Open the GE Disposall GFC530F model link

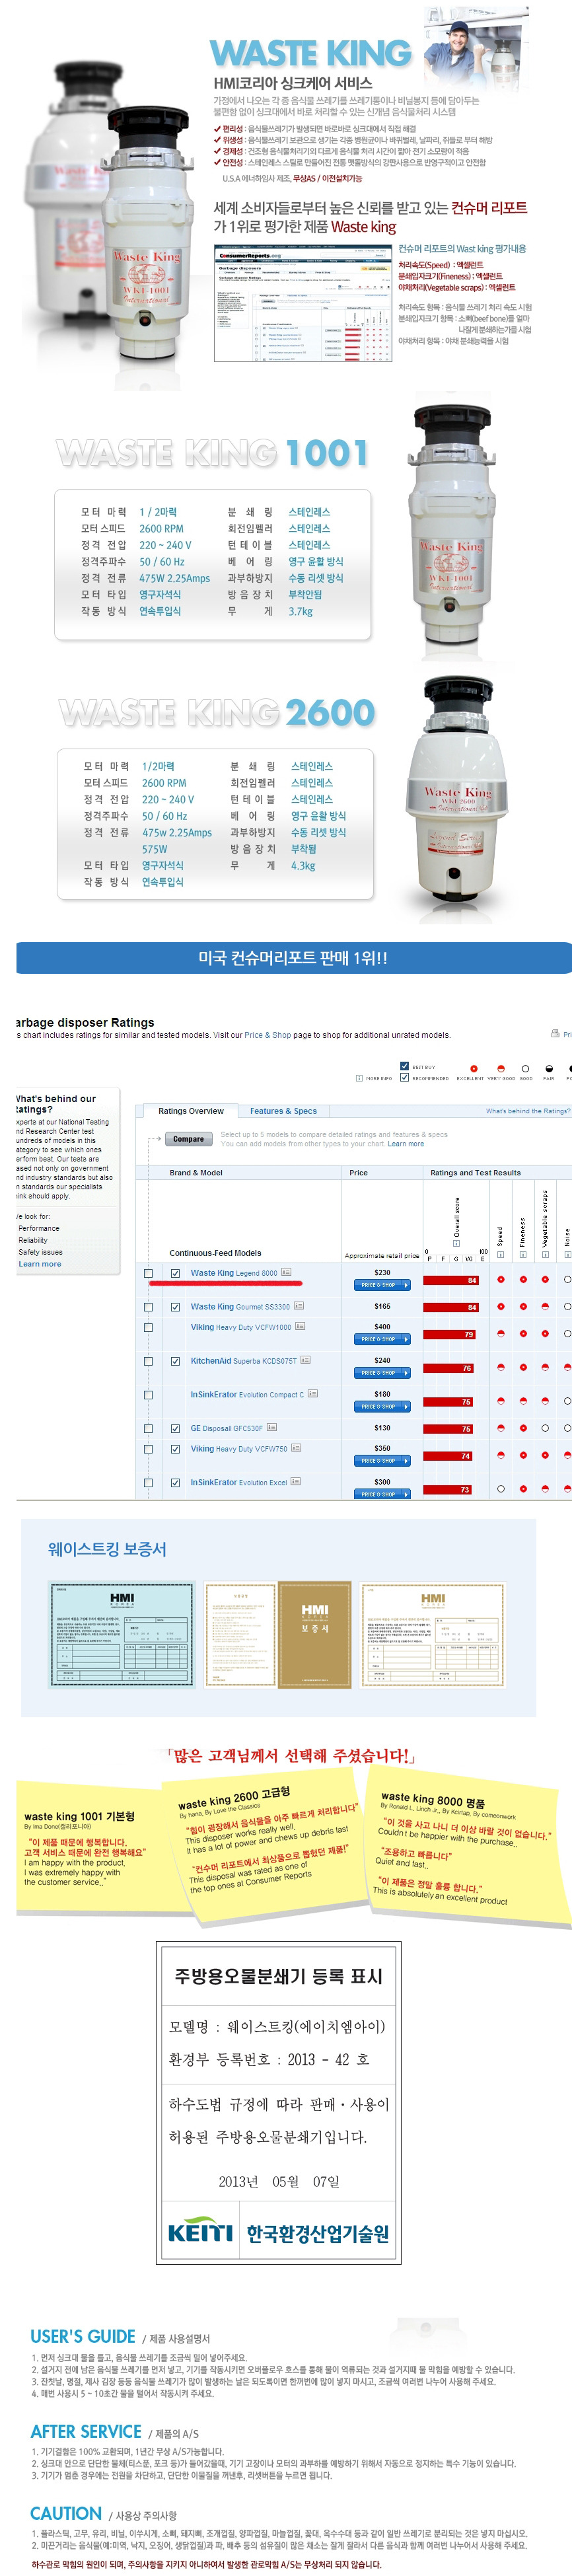(227, 1428)
